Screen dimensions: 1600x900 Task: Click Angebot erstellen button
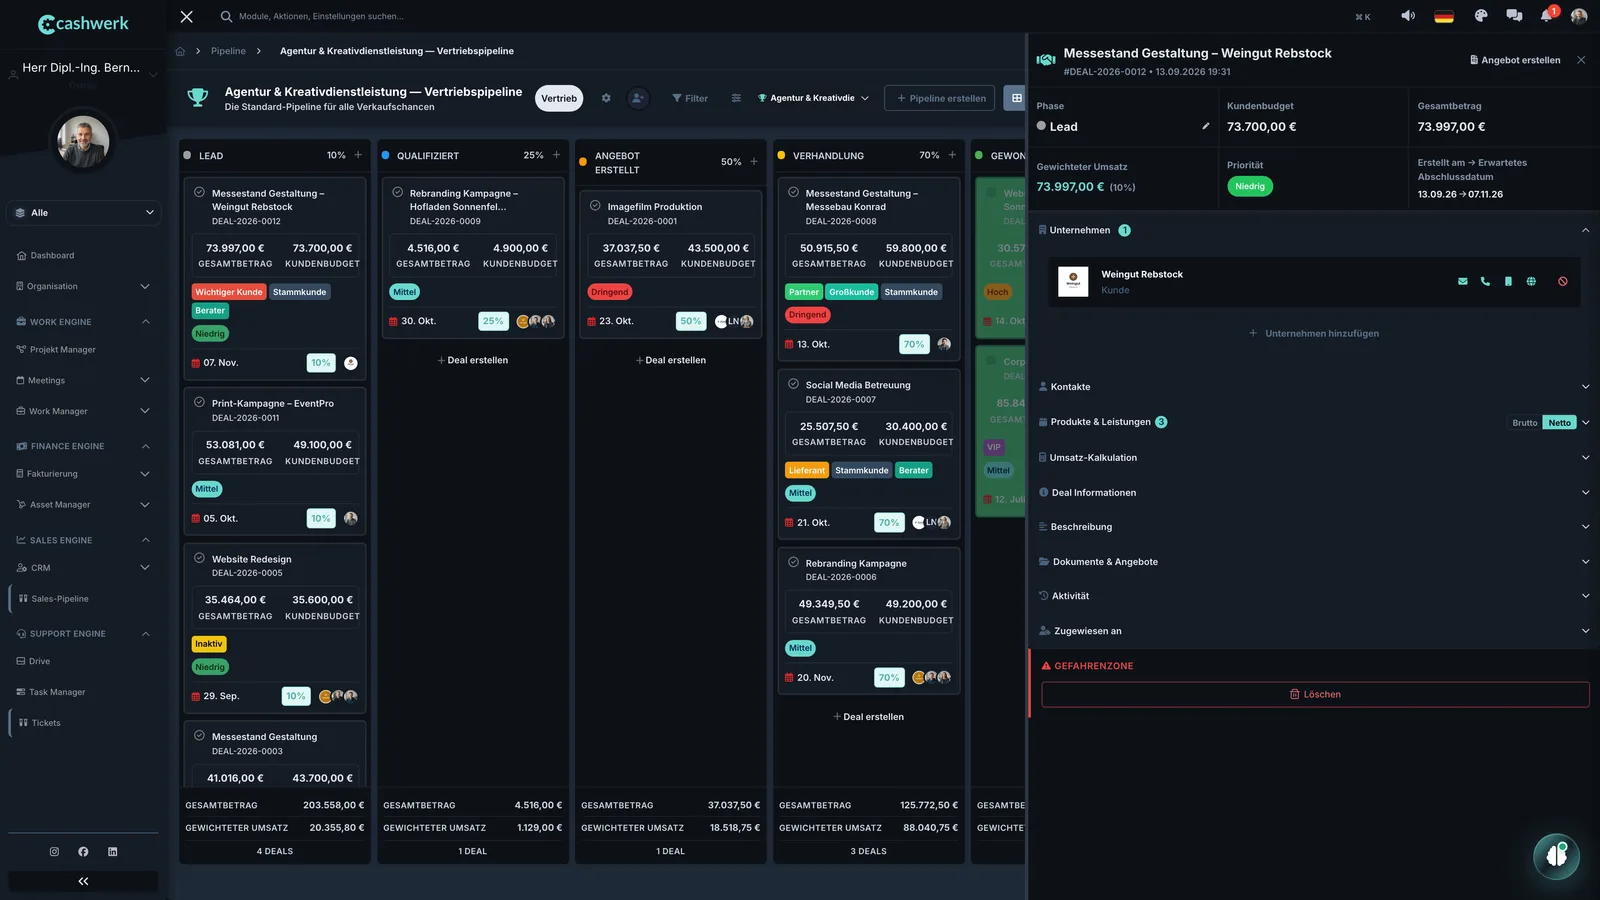tap(1514, 60)
